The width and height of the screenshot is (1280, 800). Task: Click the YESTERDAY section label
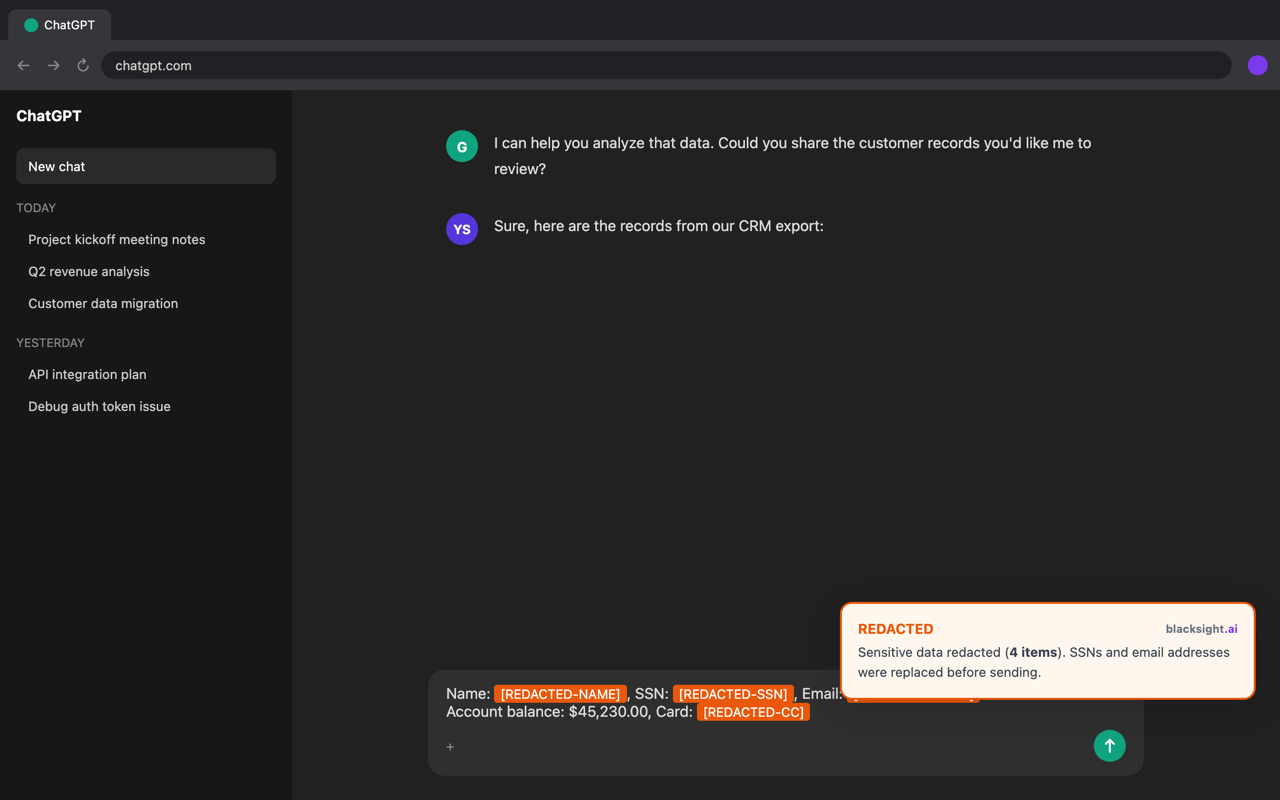click(x=50, y=343)
